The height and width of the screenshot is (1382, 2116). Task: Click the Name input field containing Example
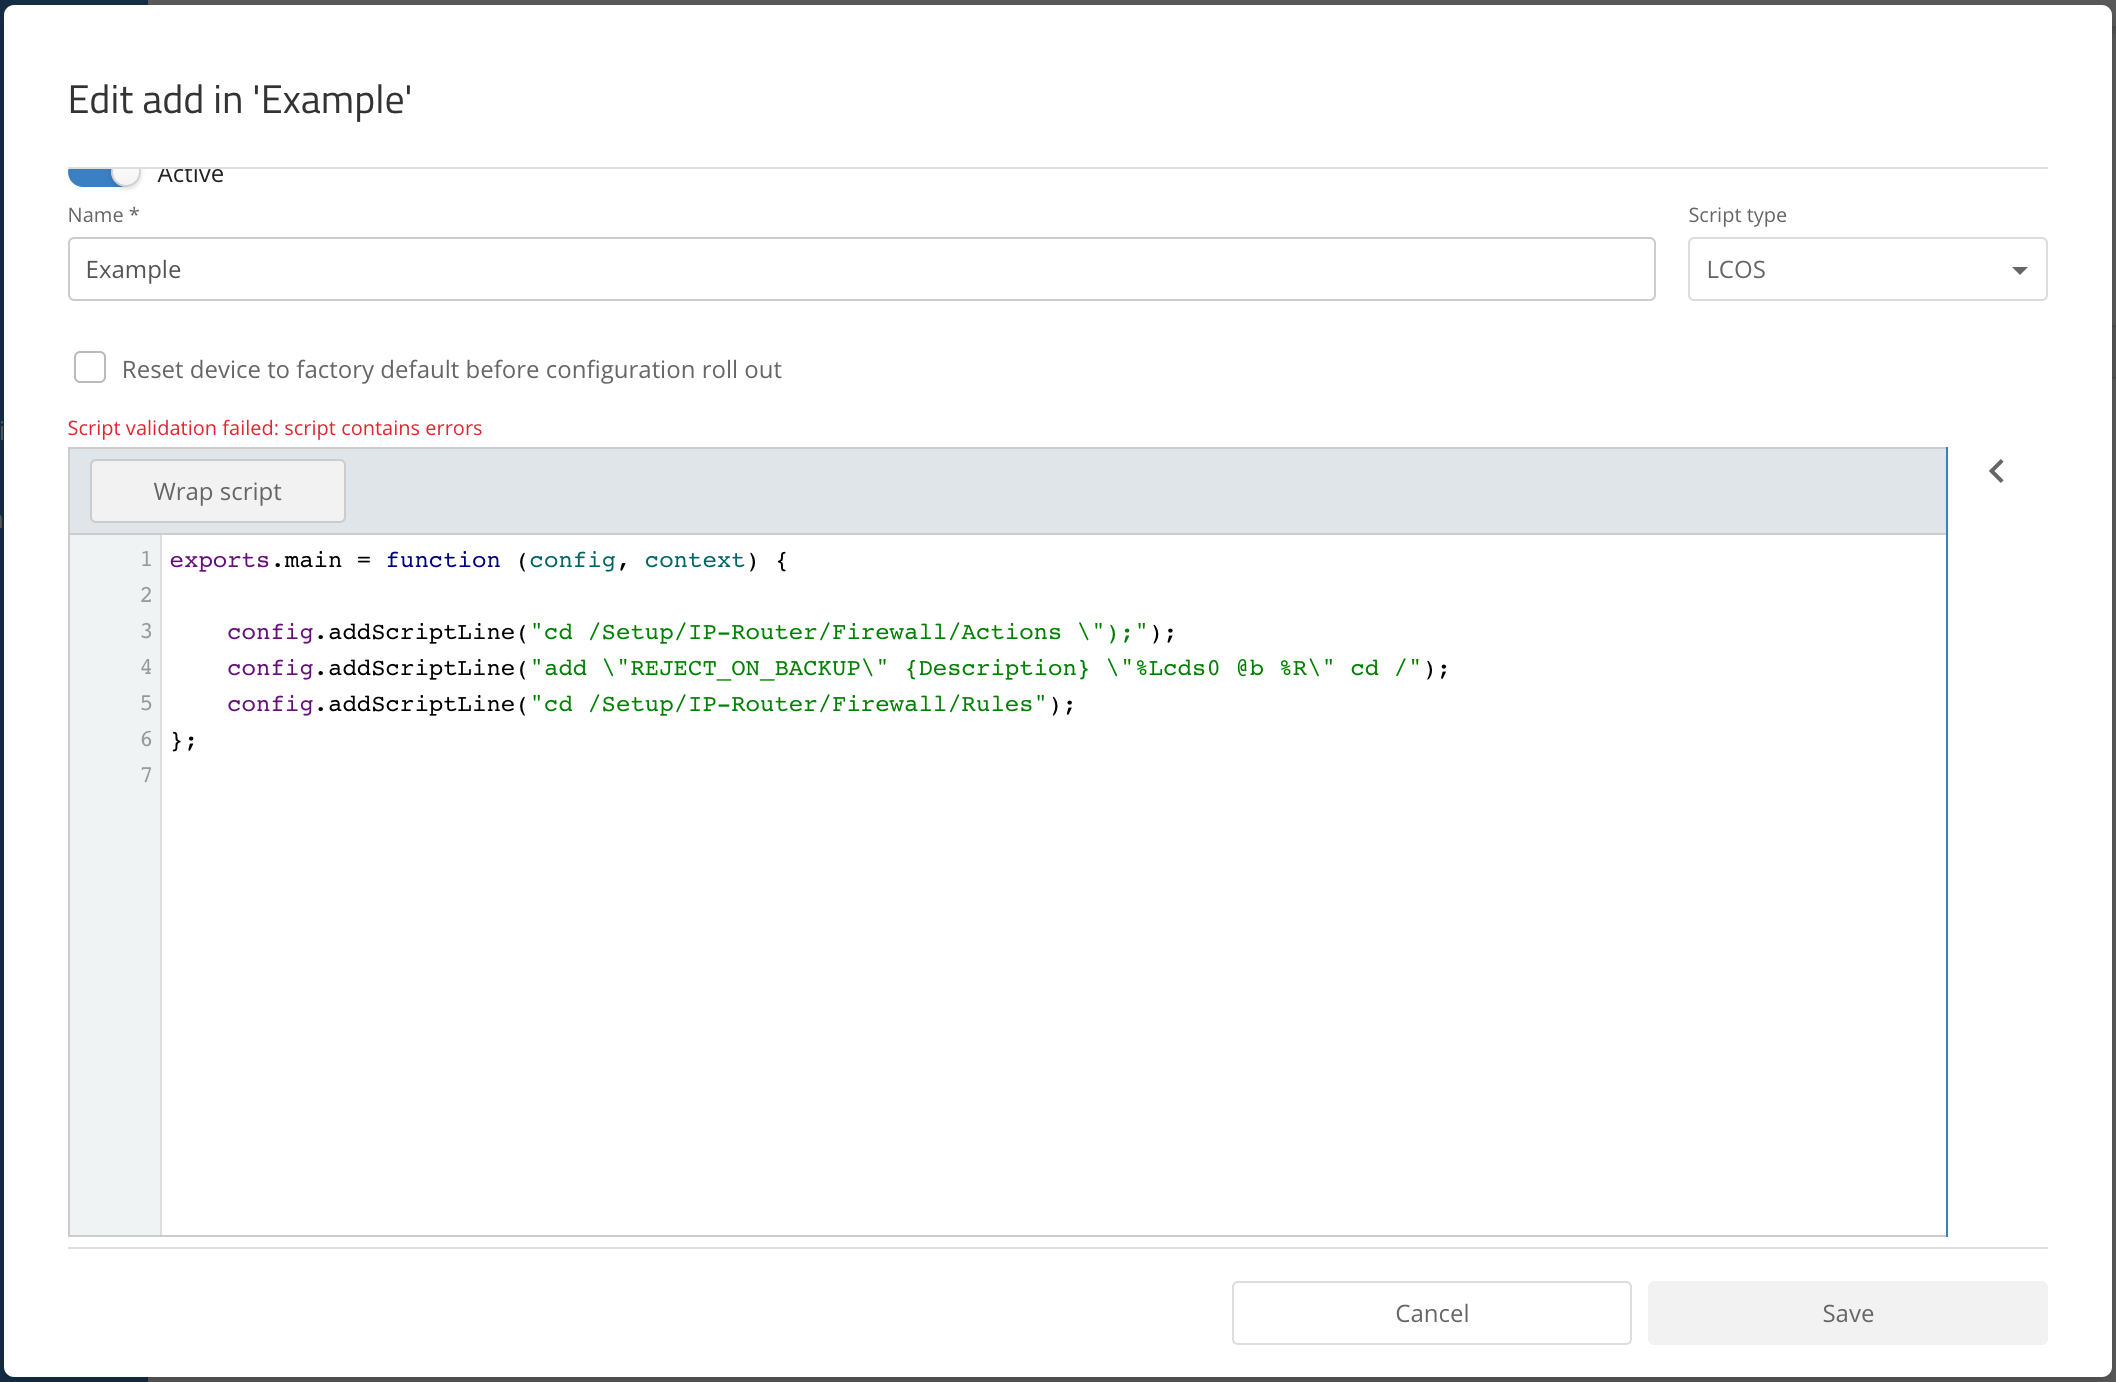point(860,269)
